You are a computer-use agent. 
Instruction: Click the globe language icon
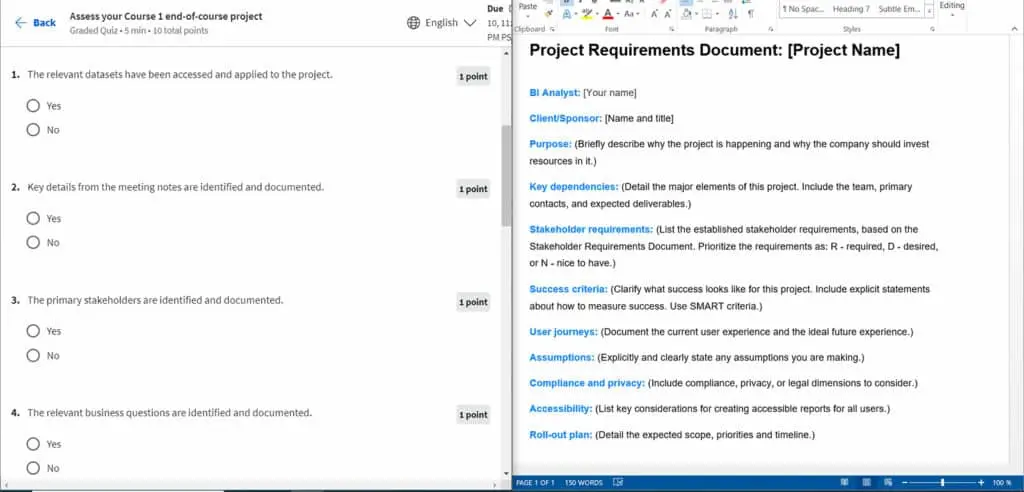click(413, 23)
